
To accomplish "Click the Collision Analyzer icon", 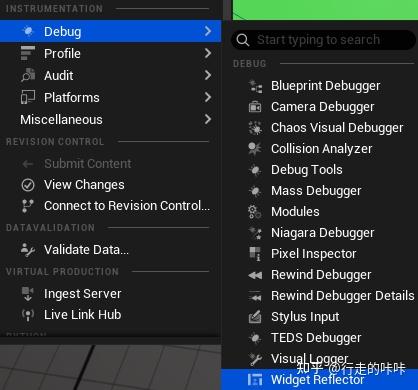I will coord(255,149).
